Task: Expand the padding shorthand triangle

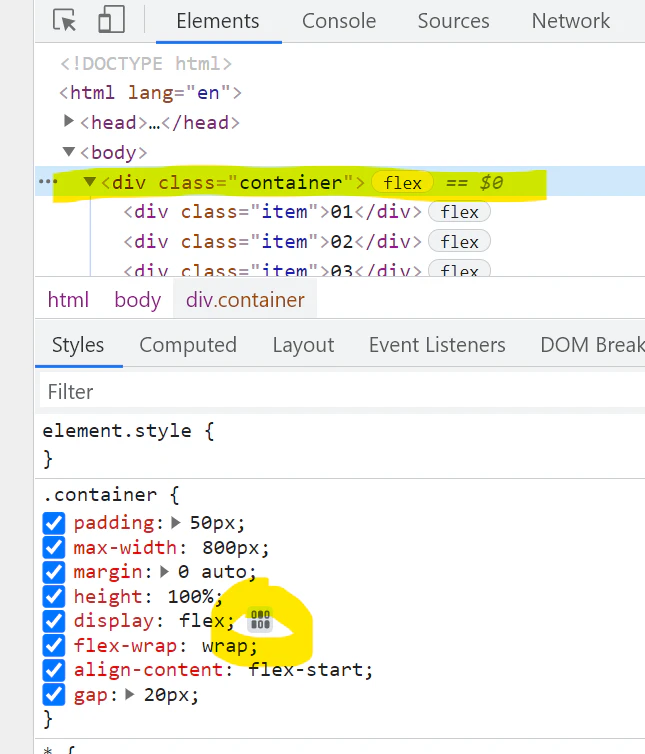Action: tap(176, 523)
